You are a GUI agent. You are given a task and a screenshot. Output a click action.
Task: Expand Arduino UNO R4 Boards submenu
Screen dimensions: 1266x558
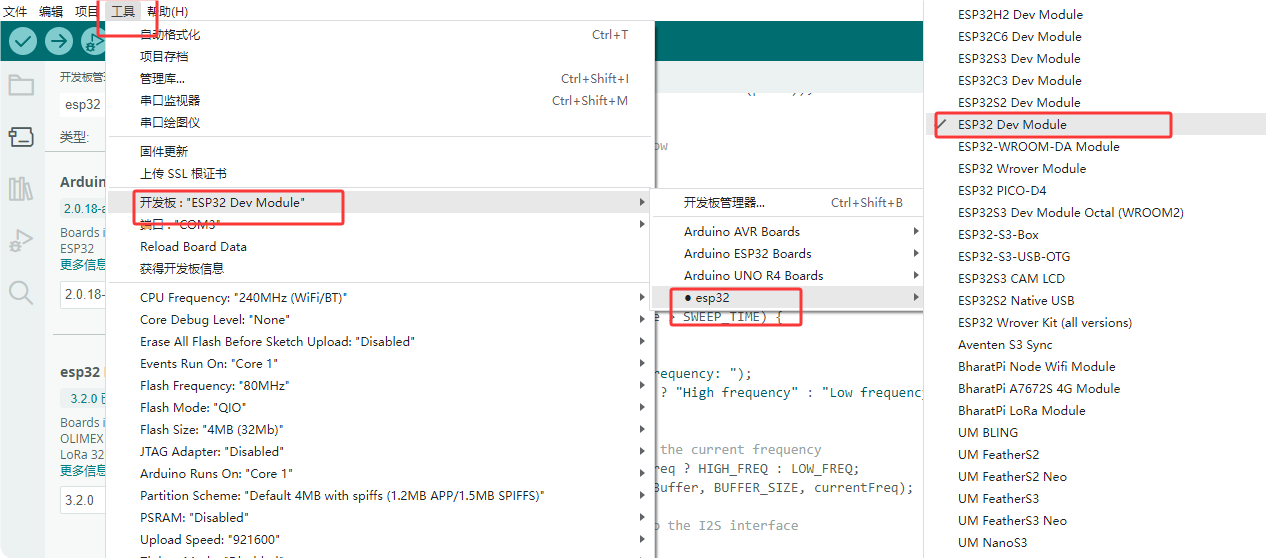787,275
